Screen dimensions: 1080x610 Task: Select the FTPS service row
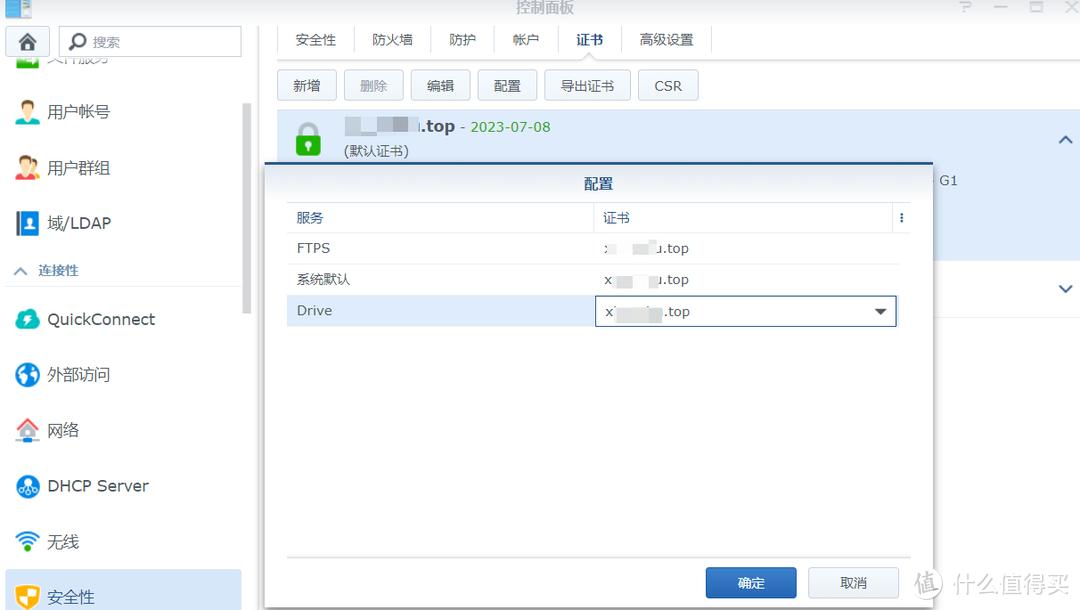coord(593,249)
